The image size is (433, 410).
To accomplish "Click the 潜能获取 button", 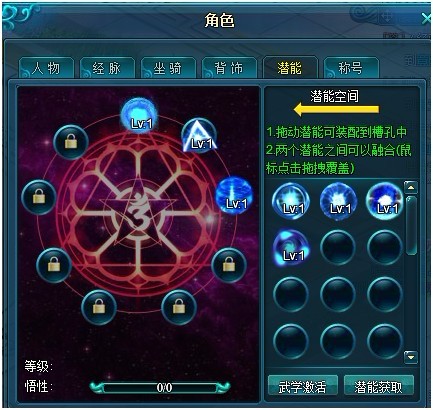I will tap(378, 387).
